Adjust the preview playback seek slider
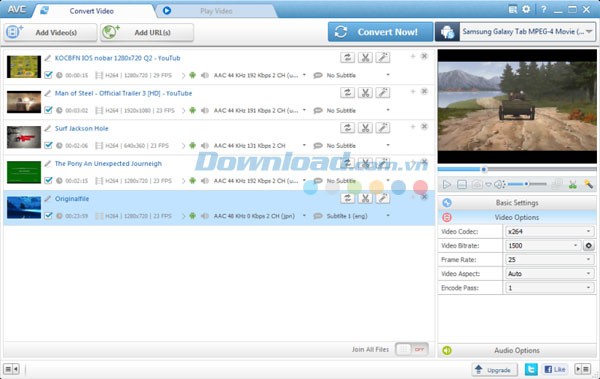The height and width of the screenshot is (379, 600). (x=517, y=169)
